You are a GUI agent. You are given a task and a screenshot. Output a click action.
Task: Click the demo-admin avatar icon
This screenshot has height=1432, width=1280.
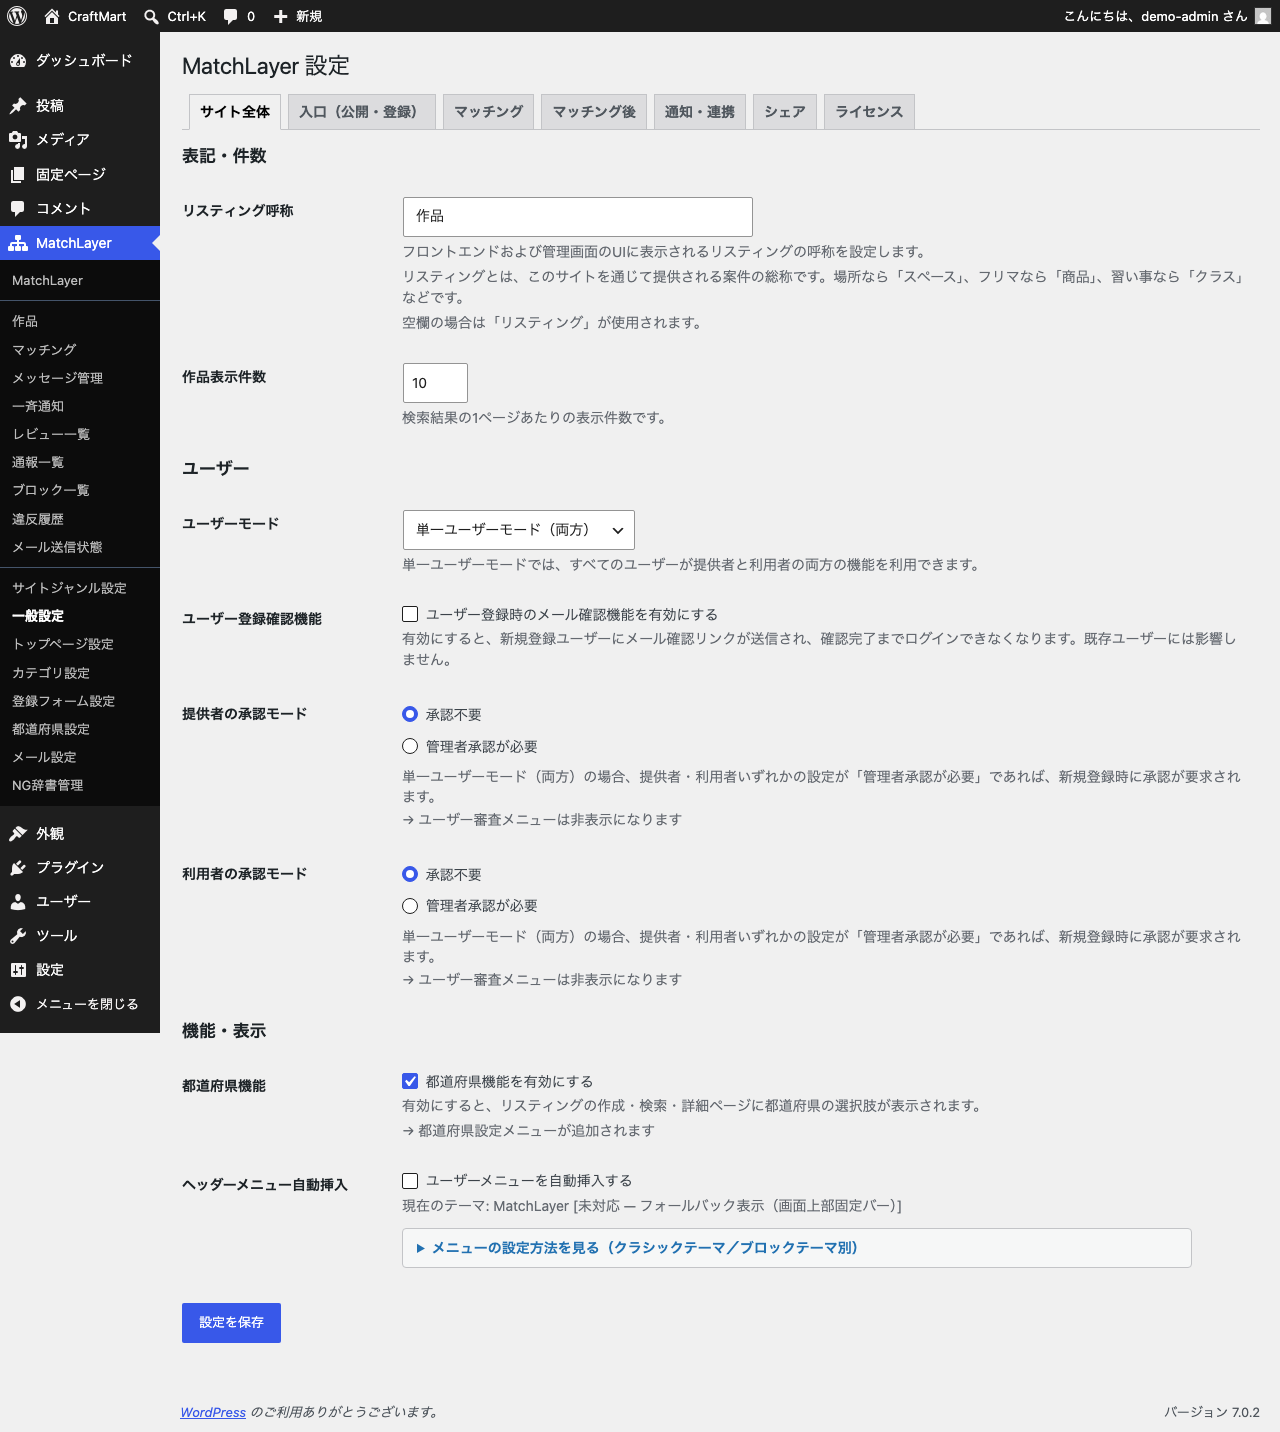tap(1263, 16)
